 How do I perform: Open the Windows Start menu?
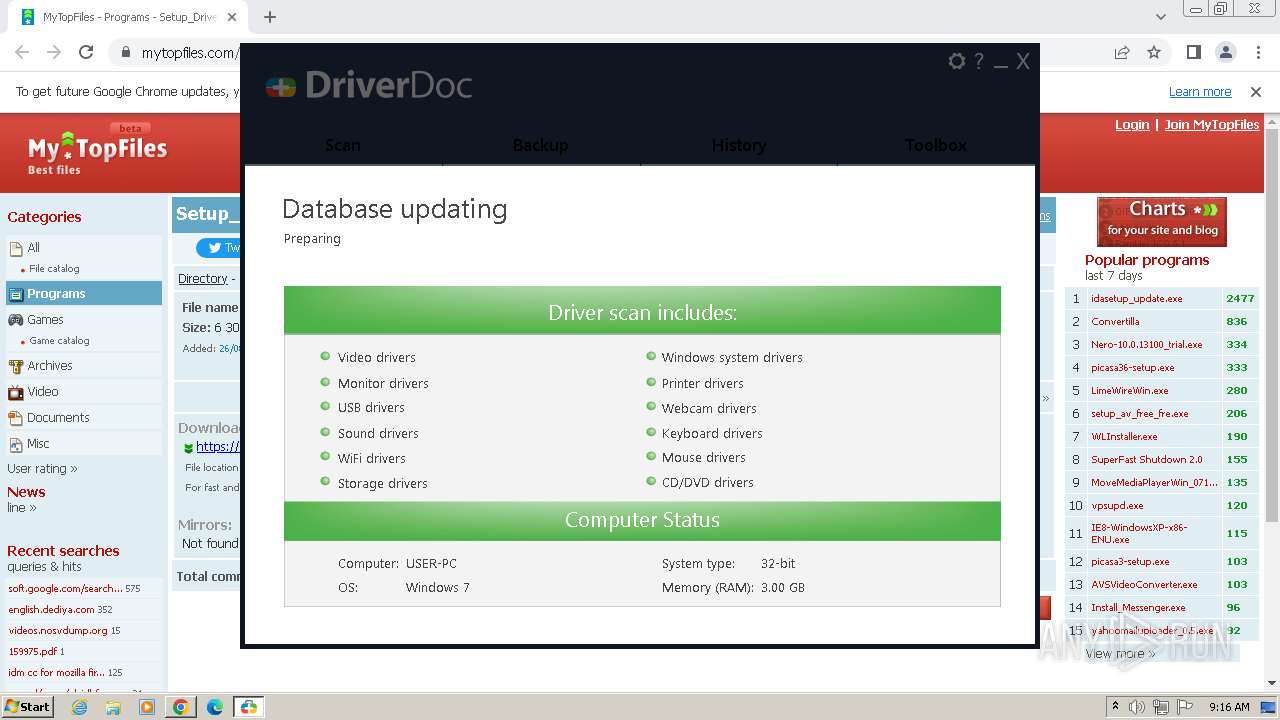pyautogui.click(x=27, y=707)
